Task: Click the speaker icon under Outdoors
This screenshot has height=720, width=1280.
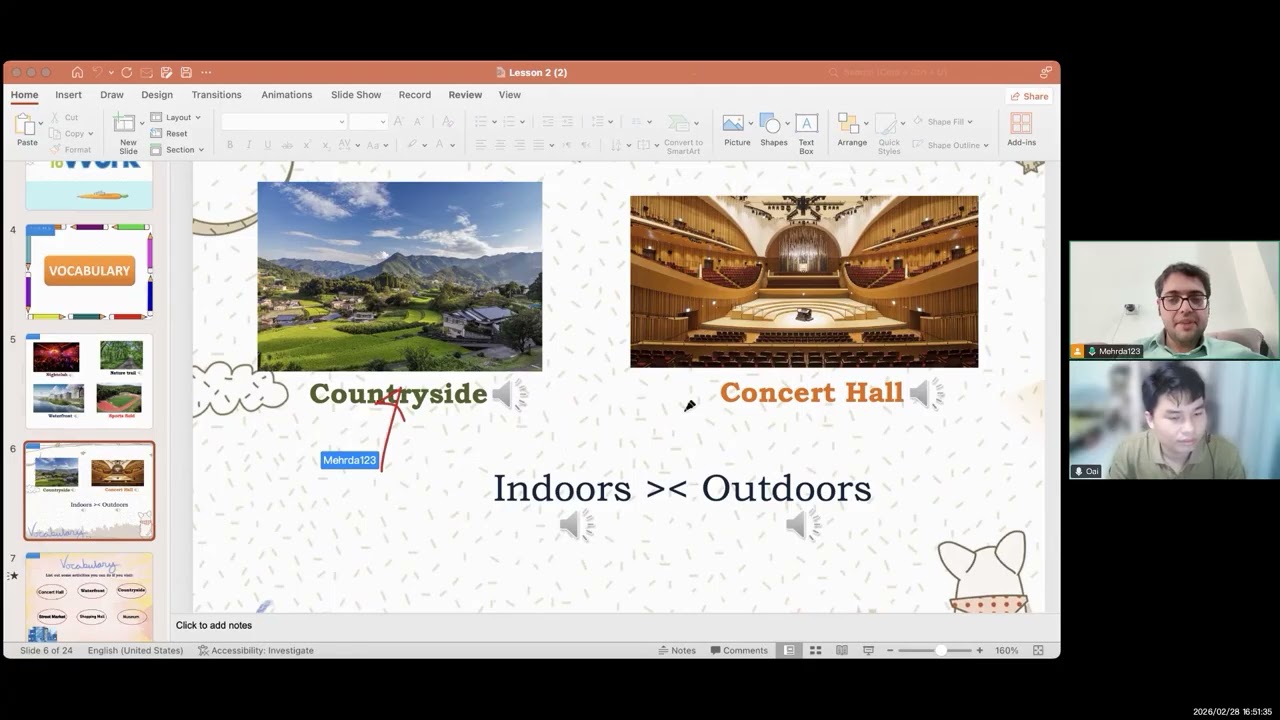Action: coord(803,525)
